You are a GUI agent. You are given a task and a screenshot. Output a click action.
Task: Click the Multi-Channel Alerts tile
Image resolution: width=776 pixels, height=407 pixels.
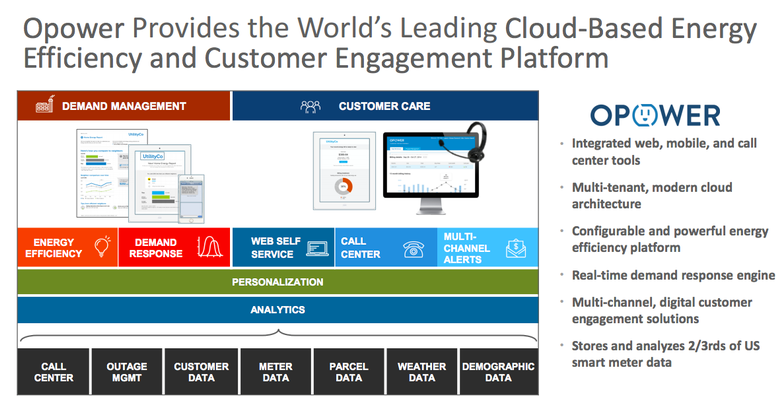(487, 247)
